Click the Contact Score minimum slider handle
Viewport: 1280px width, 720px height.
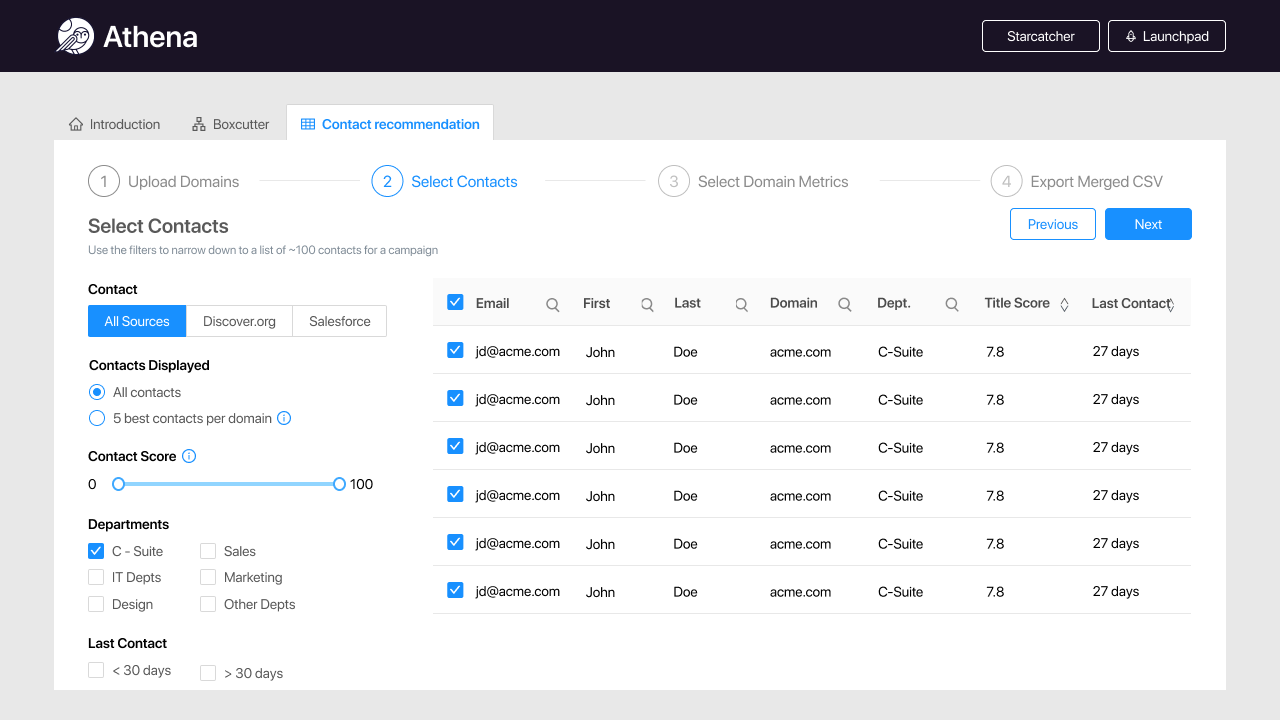pyautogui.click(x=118, y=484)
